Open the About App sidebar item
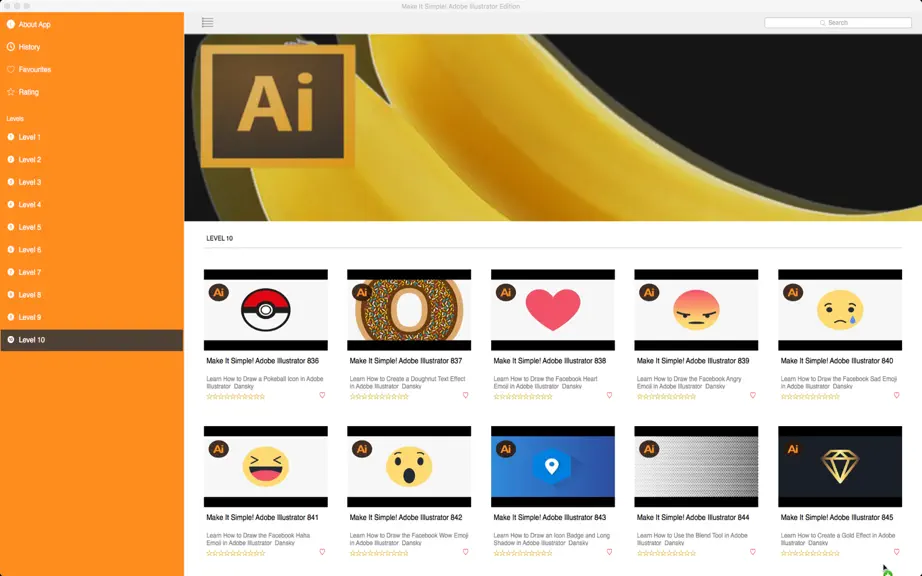Viewport: 922px width, 576px height. point(92,24)
